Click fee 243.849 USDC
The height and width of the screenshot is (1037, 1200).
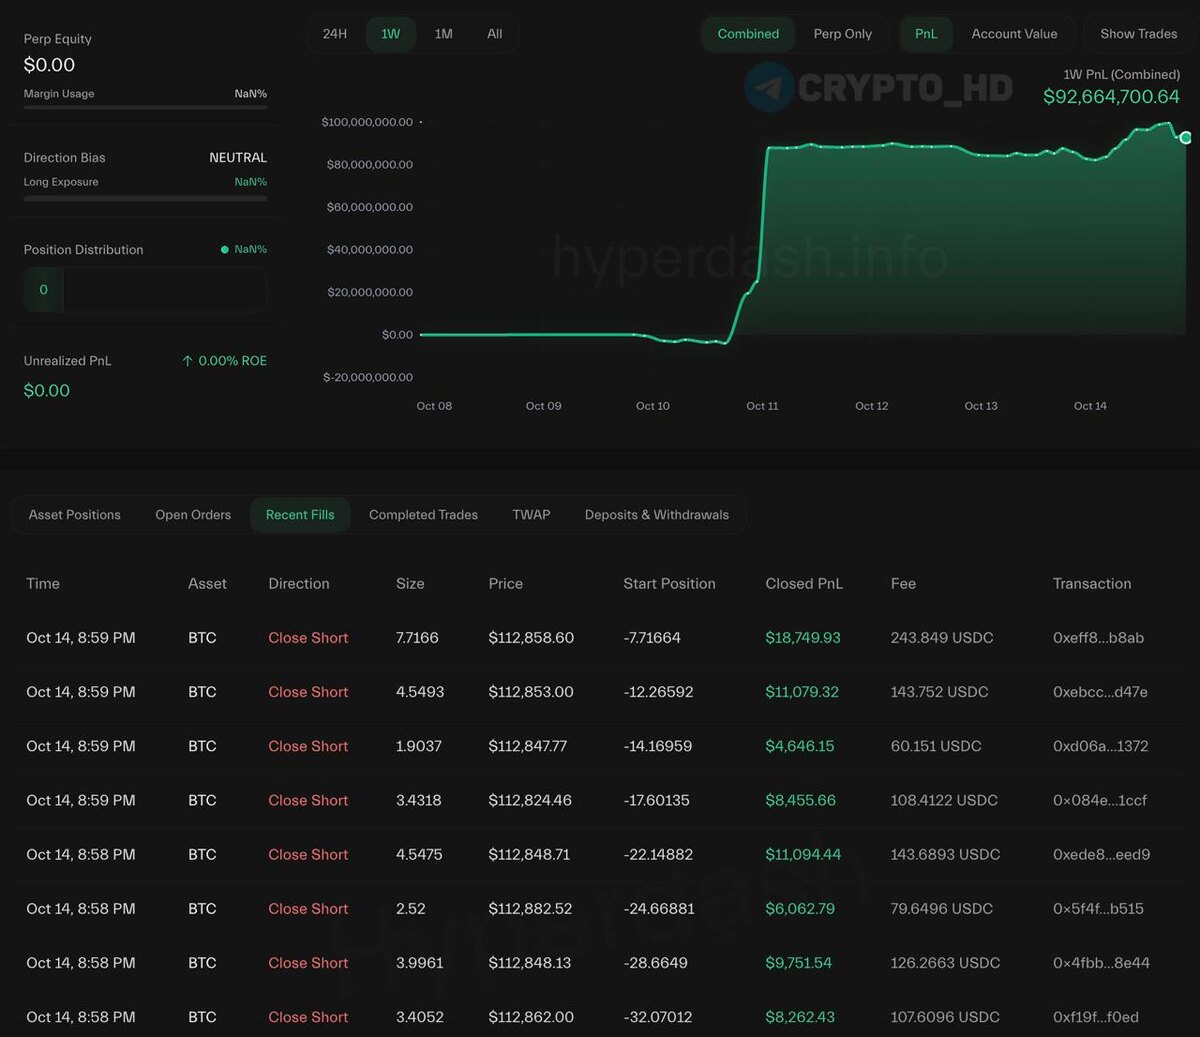tap(942, 638)
